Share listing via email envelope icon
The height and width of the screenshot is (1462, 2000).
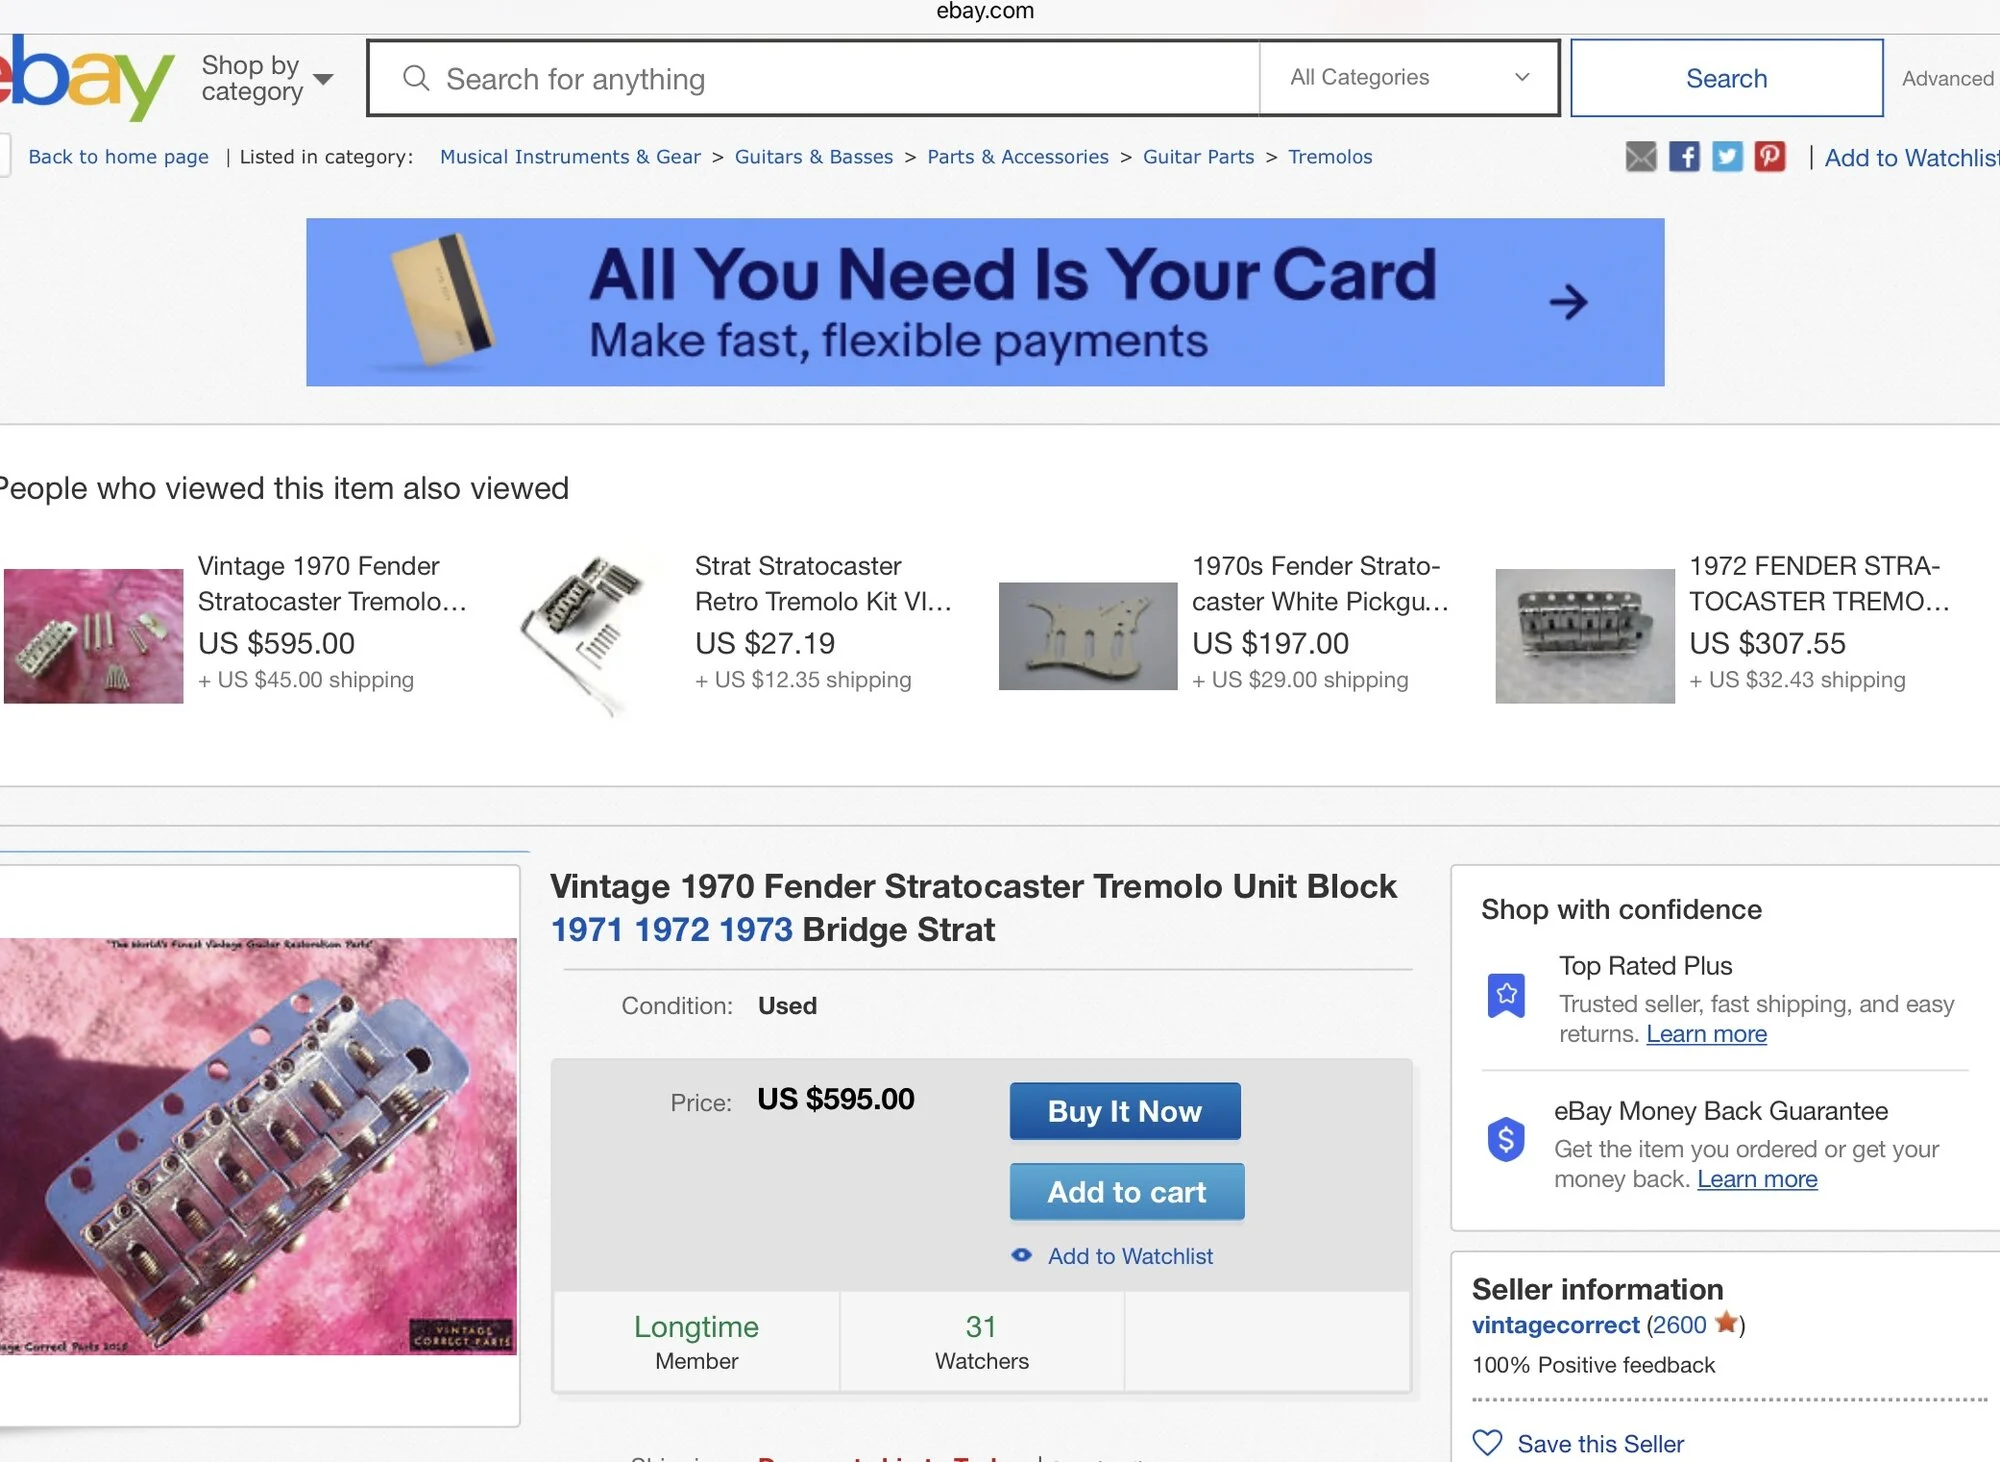1641,157
